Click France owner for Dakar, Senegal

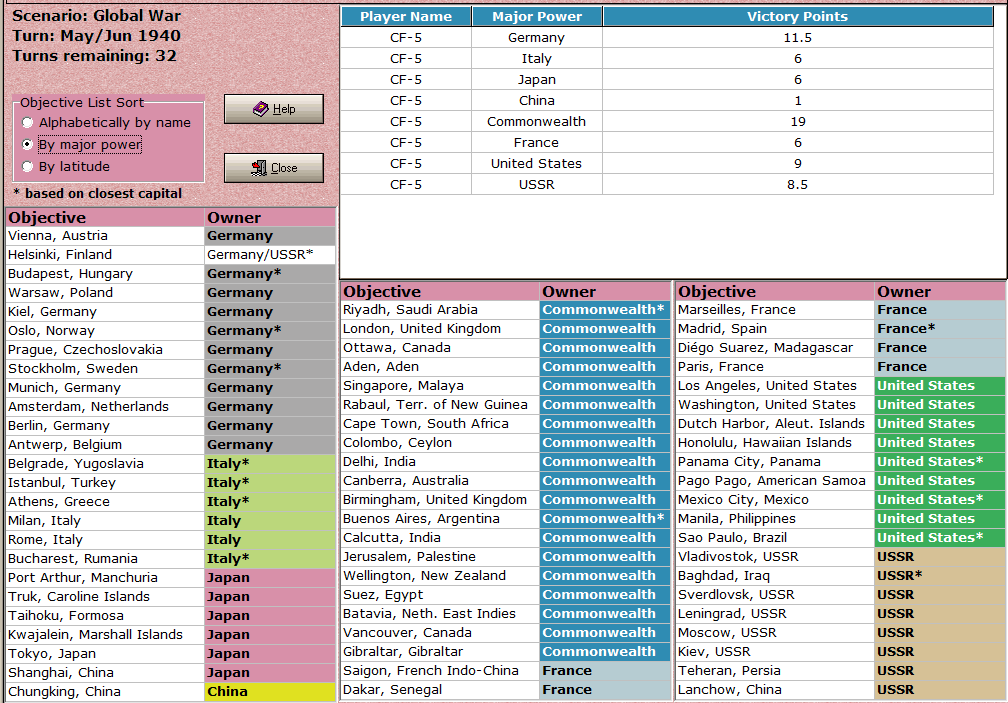point(605,690)
